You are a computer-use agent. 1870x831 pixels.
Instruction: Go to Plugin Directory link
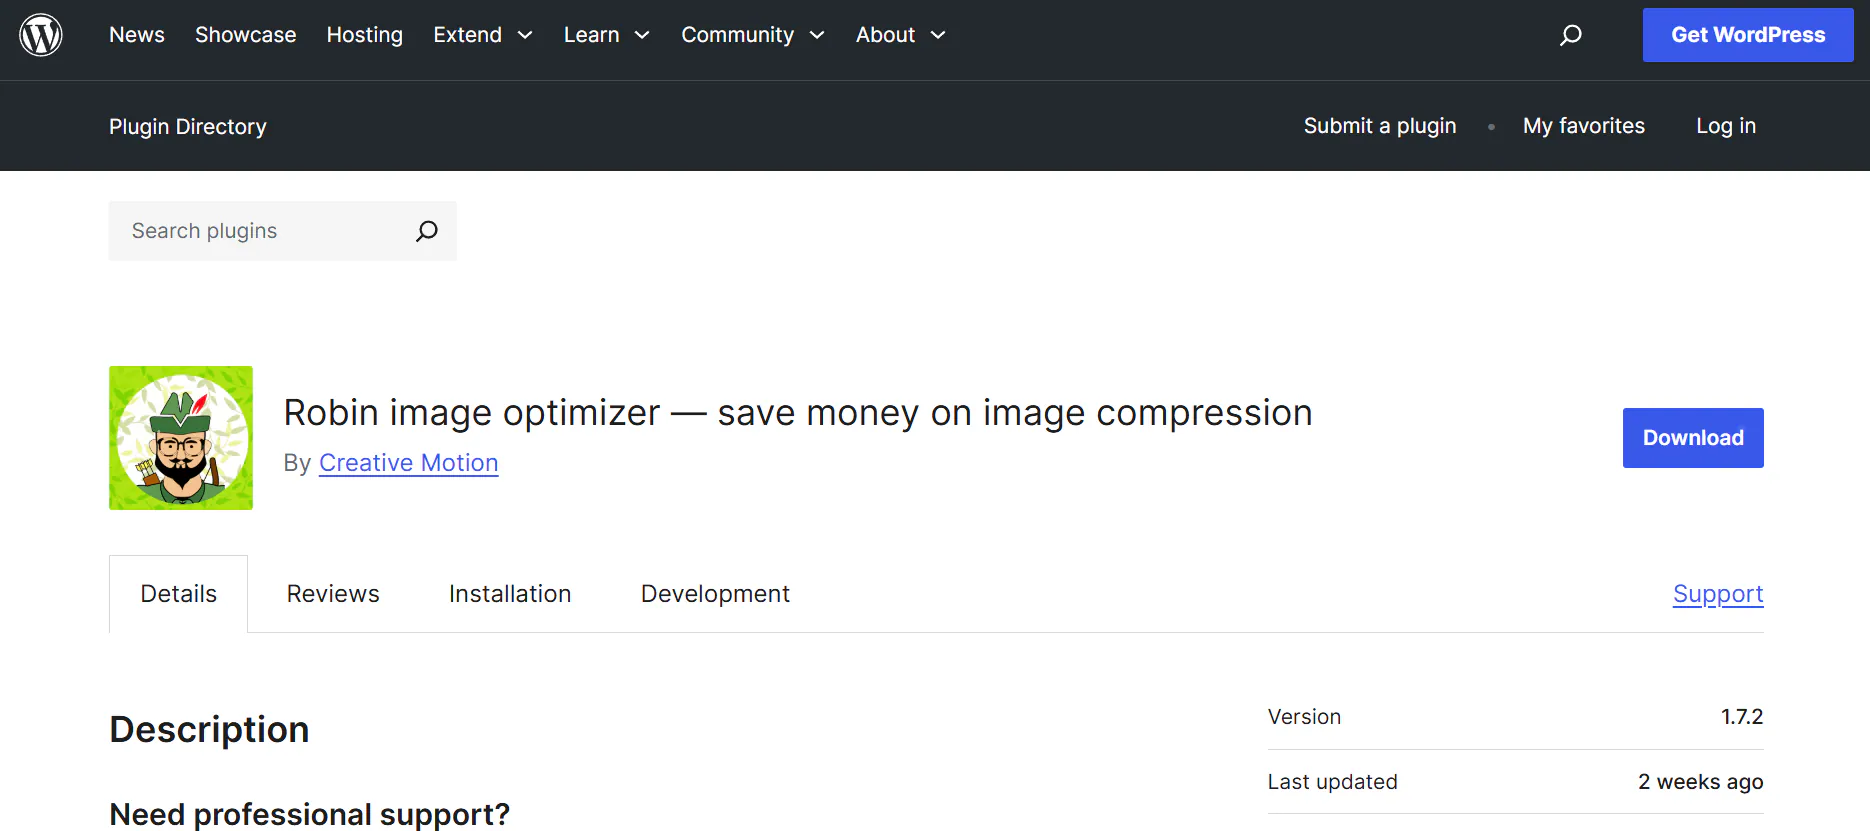(x=188, y=127)
